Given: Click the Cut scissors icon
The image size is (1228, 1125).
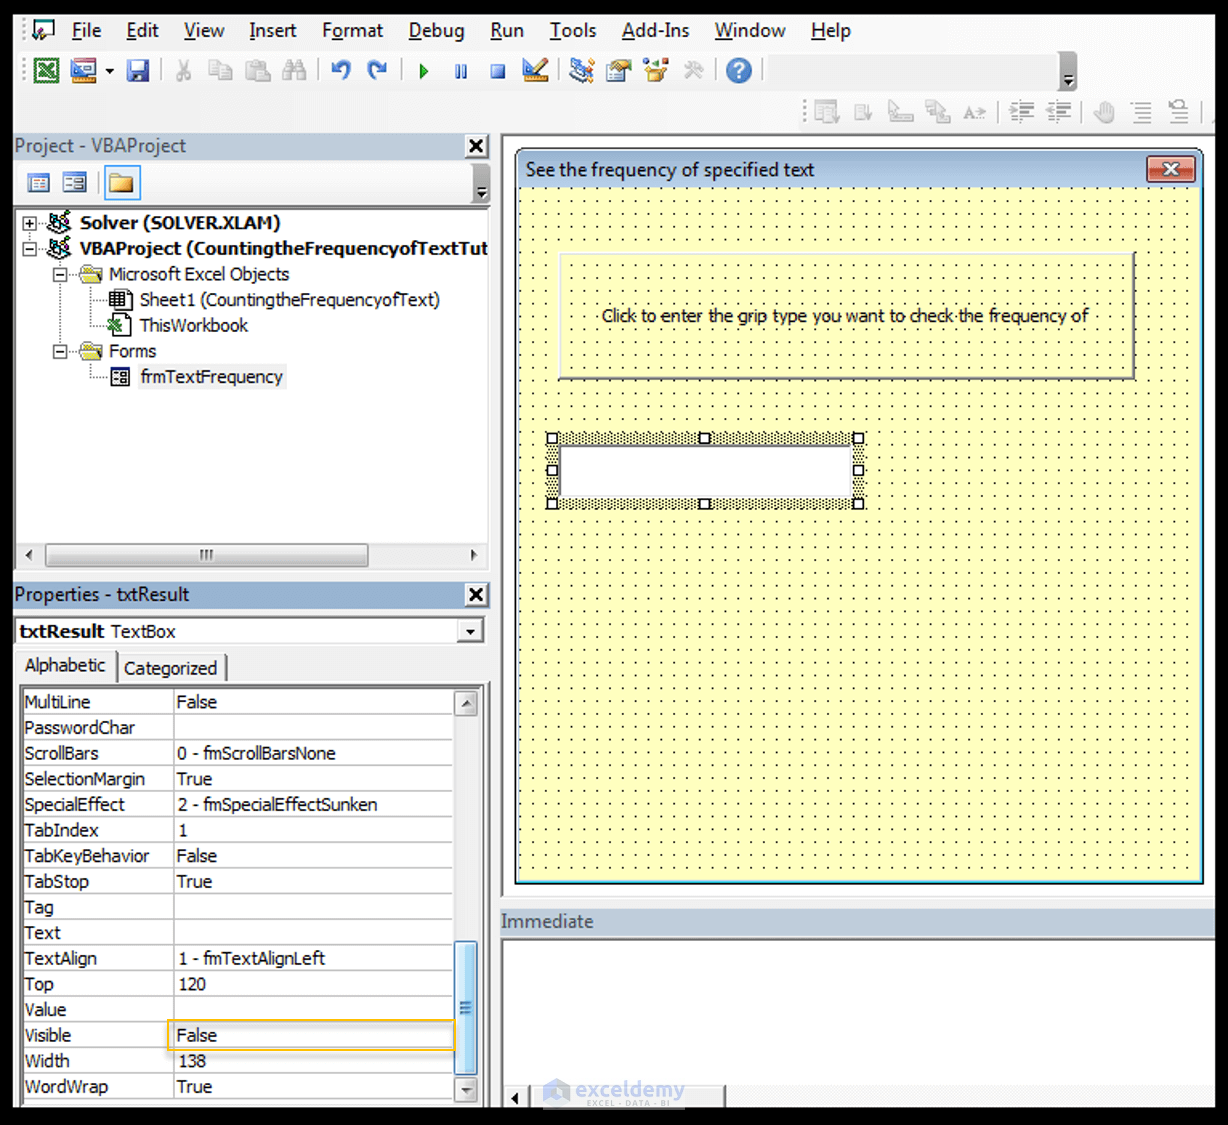Looking at the screenshot, I should [x=183, y=70].
